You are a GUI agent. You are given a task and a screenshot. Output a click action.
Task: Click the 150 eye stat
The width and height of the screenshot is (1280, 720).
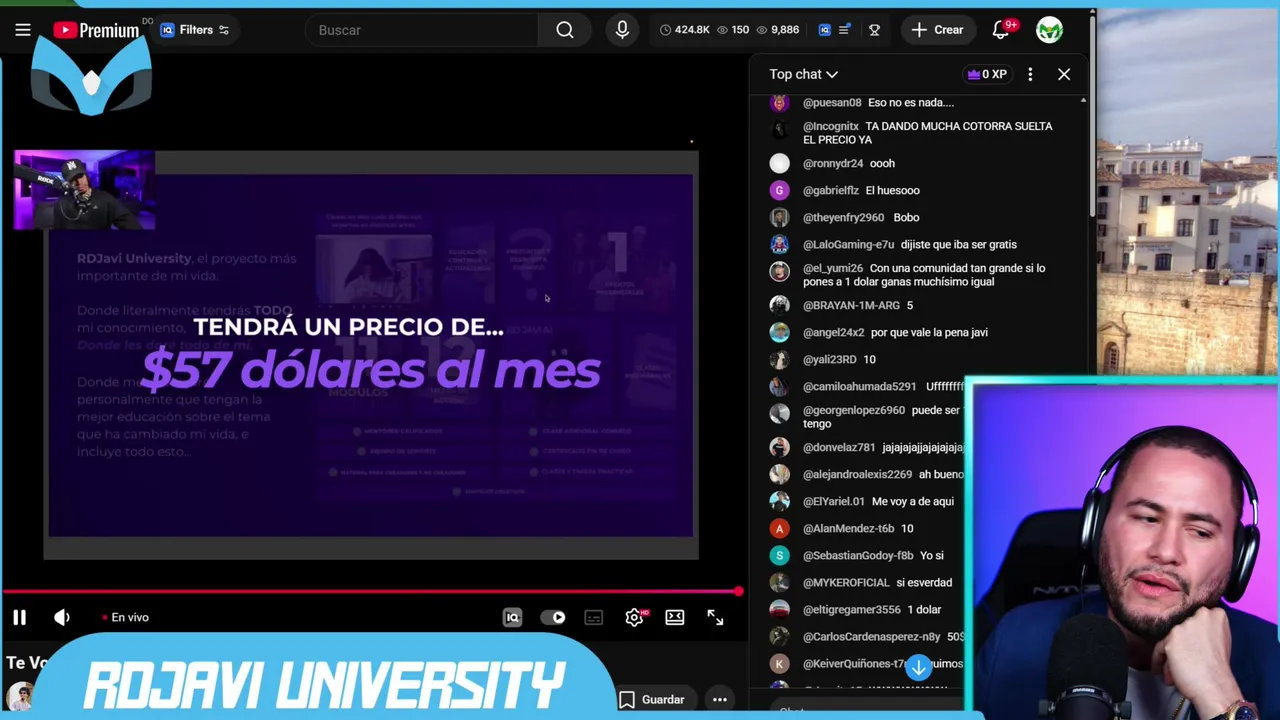pos(733,30)
